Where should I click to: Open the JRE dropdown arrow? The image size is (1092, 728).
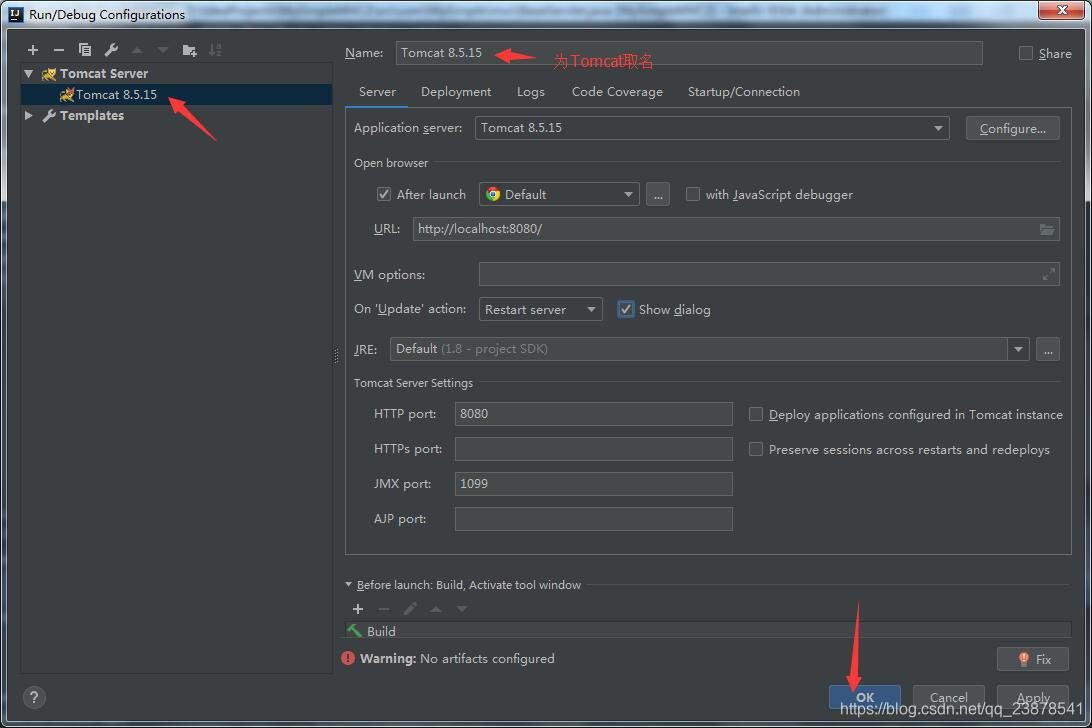click(x=1018, y=349)
